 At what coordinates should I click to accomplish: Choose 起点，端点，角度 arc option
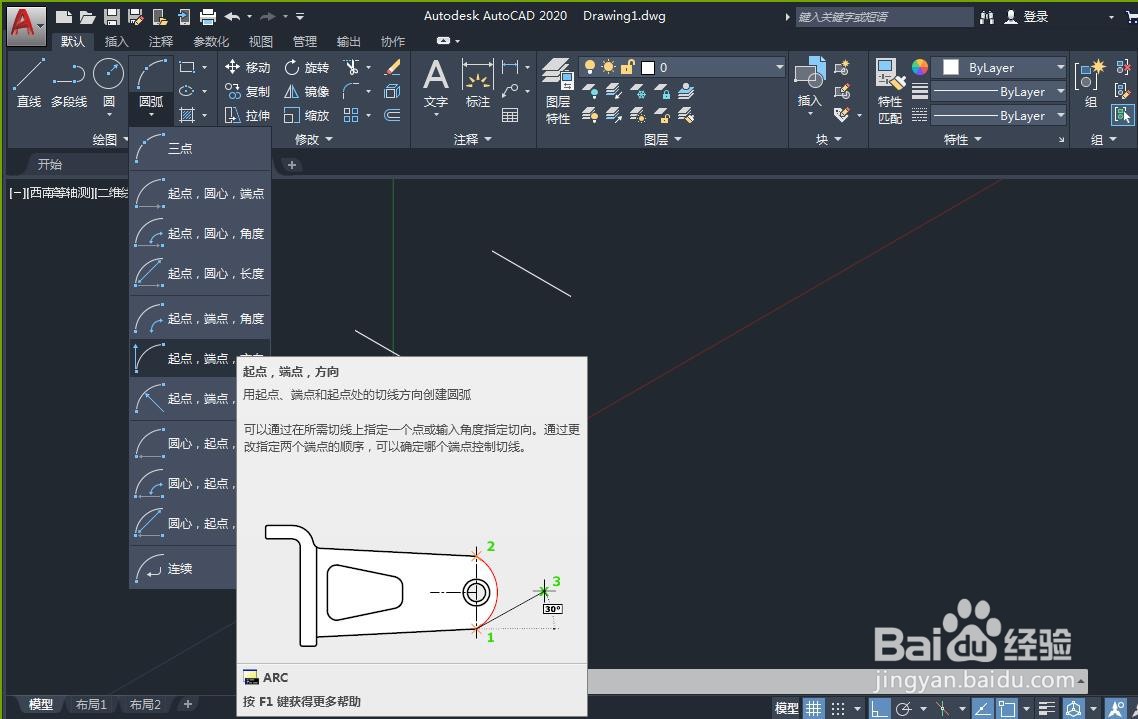(x=200, y=318)
